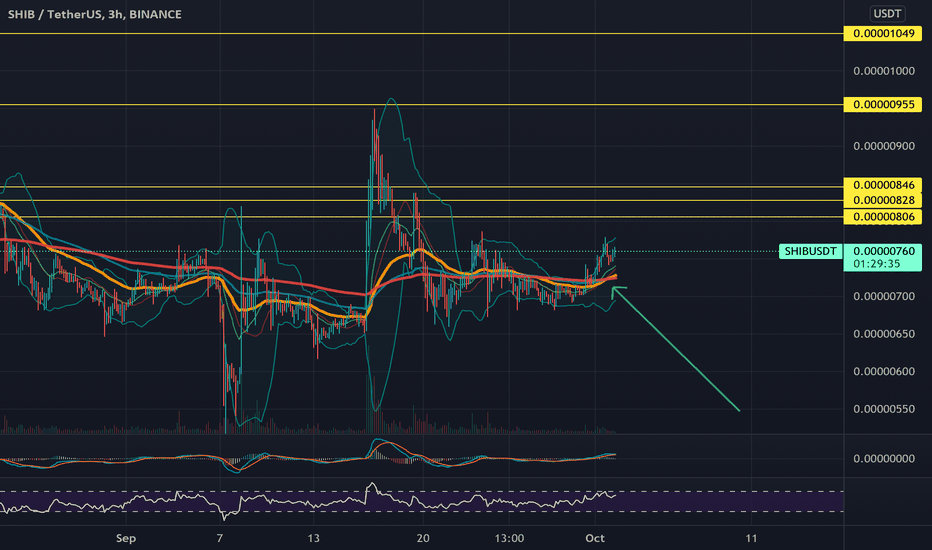Image resolution: width=932 pixels, height=550 pixels.
Task: Click the 11 date on time axis
Action: coord(751,538)
